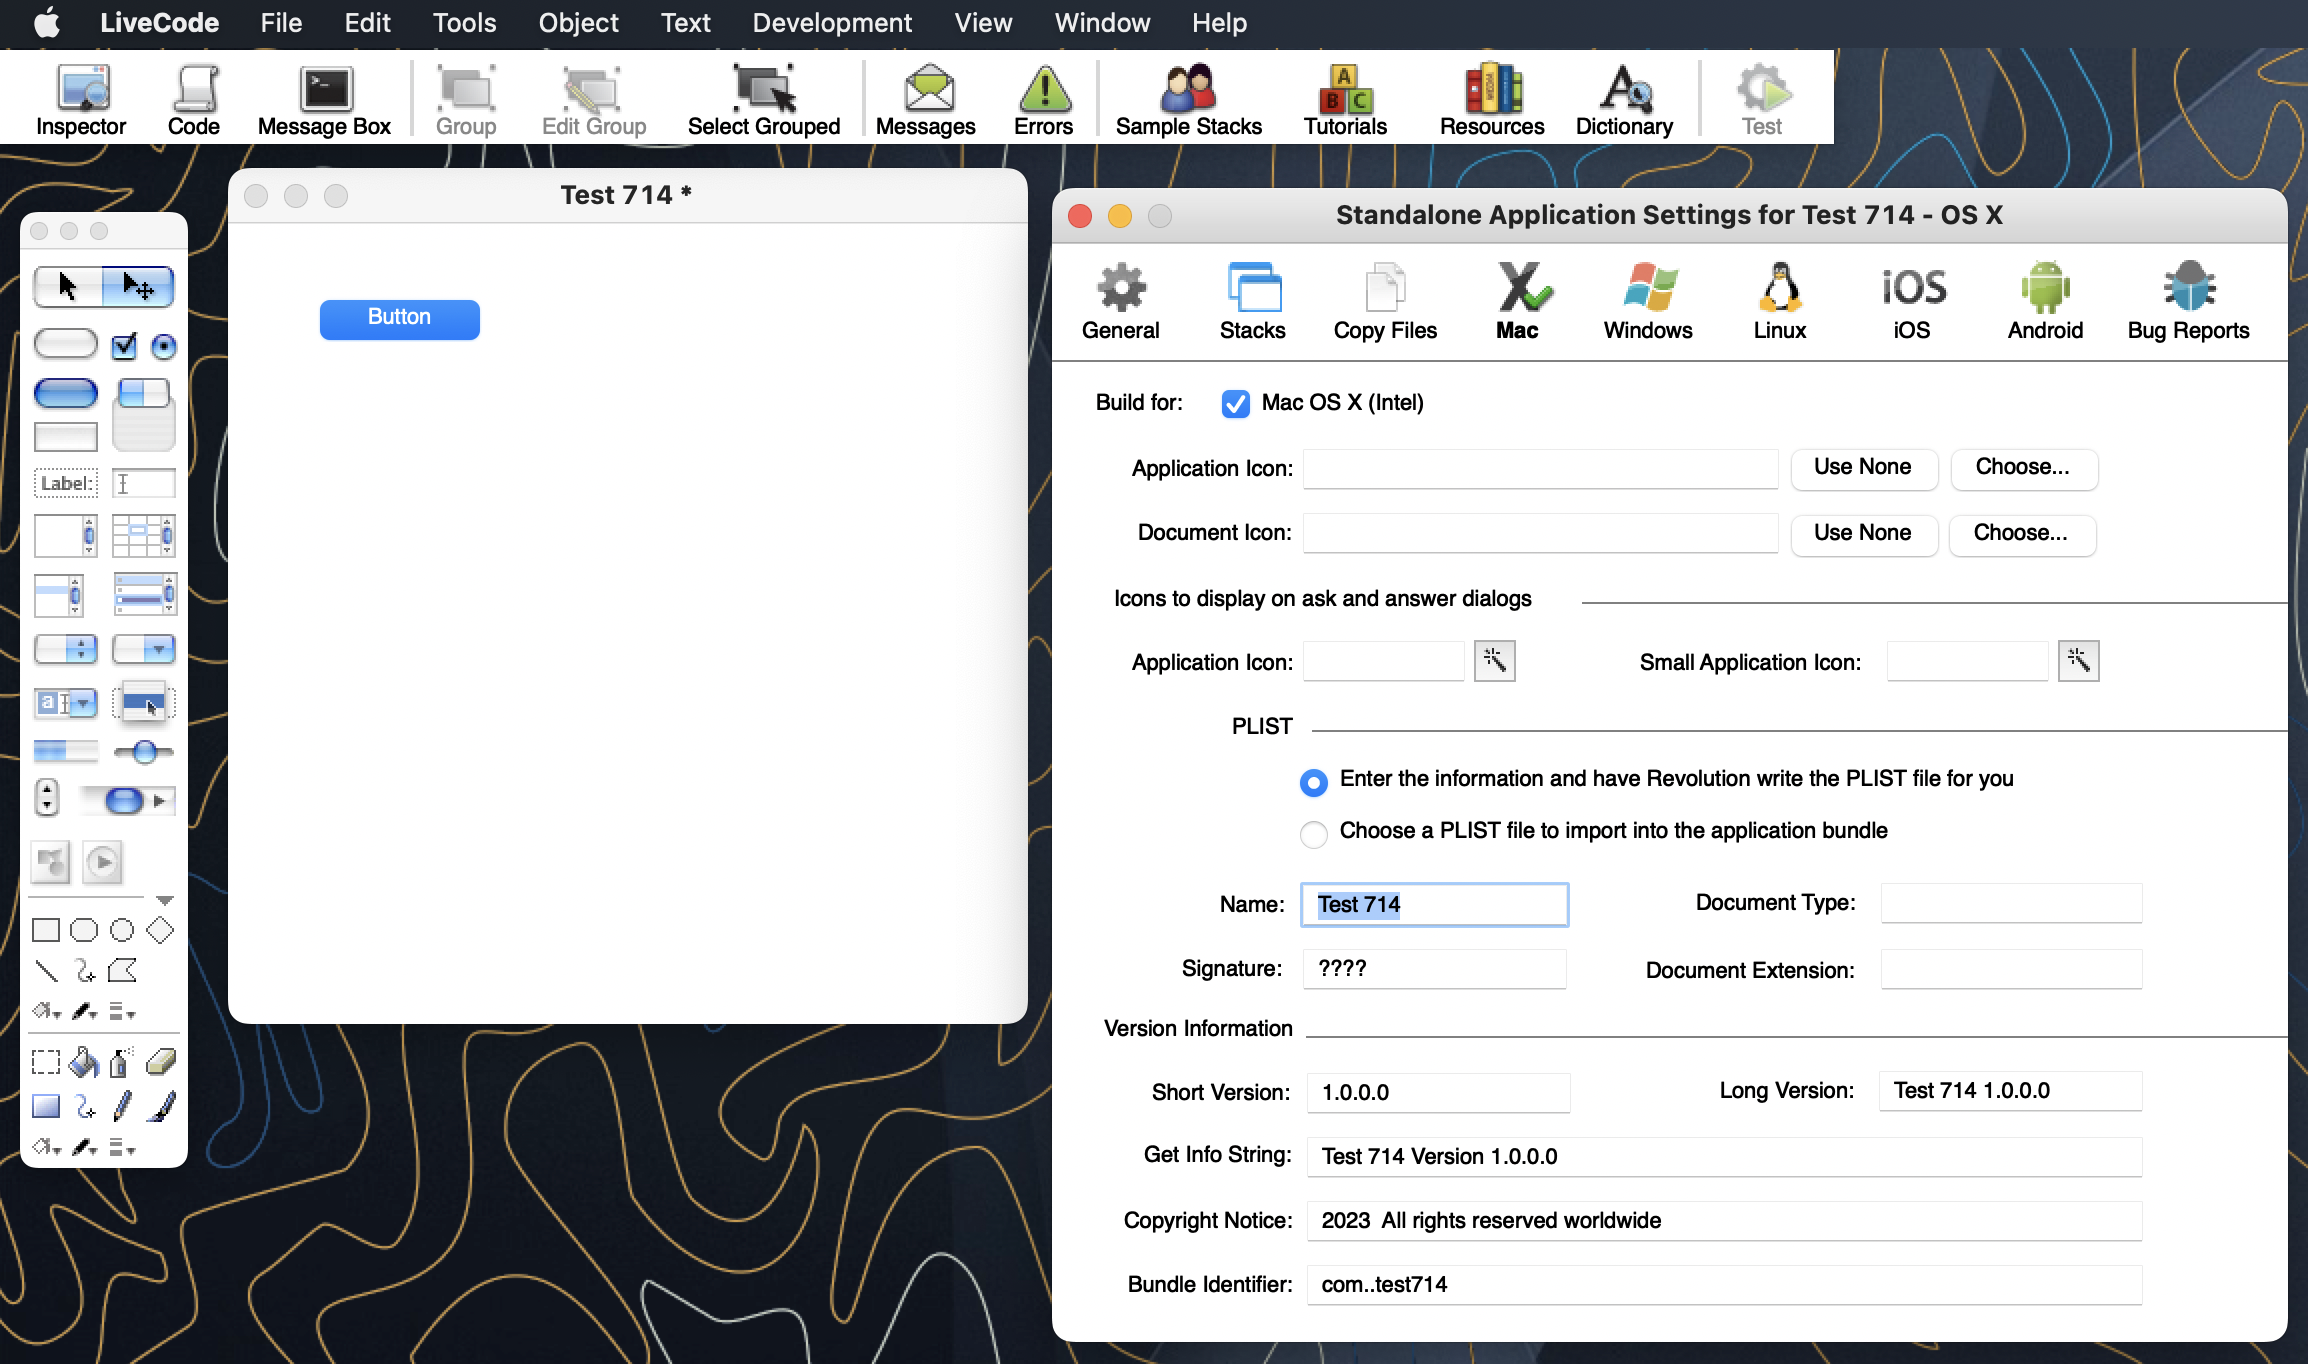Select the pencil paint tool

(x=122, y=1106)
